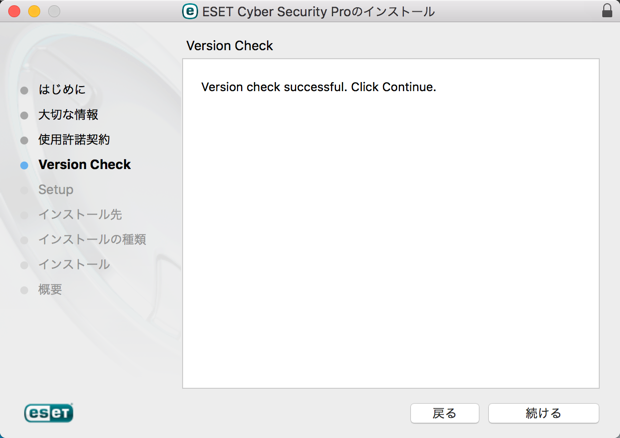620x438 pixels.
Task: Select the Setup step in sidebar
Action: [56, 189]
